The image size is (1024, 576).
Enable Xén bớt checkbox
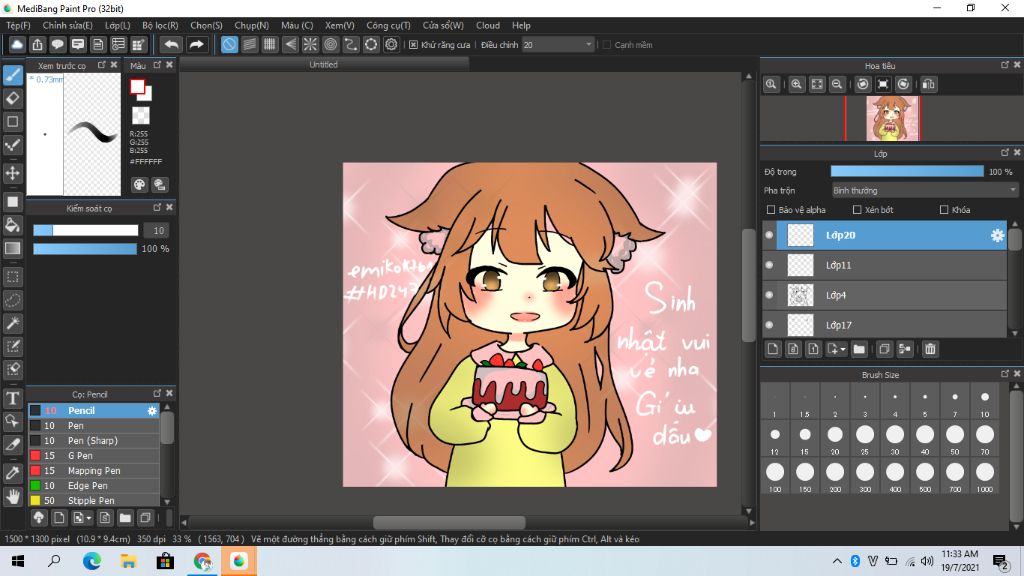[x=857, y=210]
